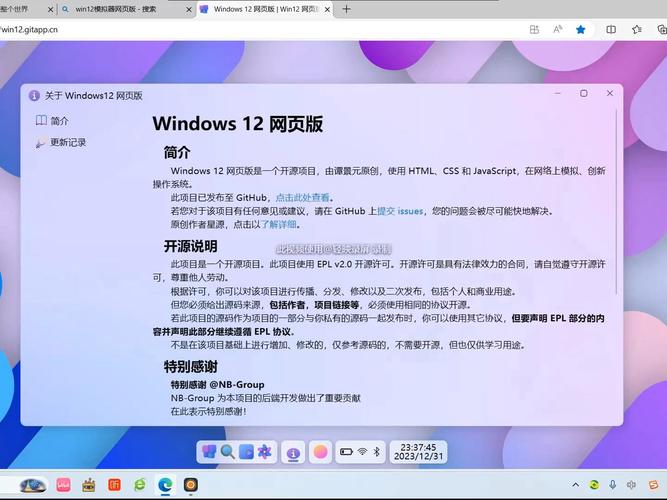The width and height of the screenshot is (667, 500).
Task: Open the orange circle recorder taskbar icon
Action: (x=191, y=485)
